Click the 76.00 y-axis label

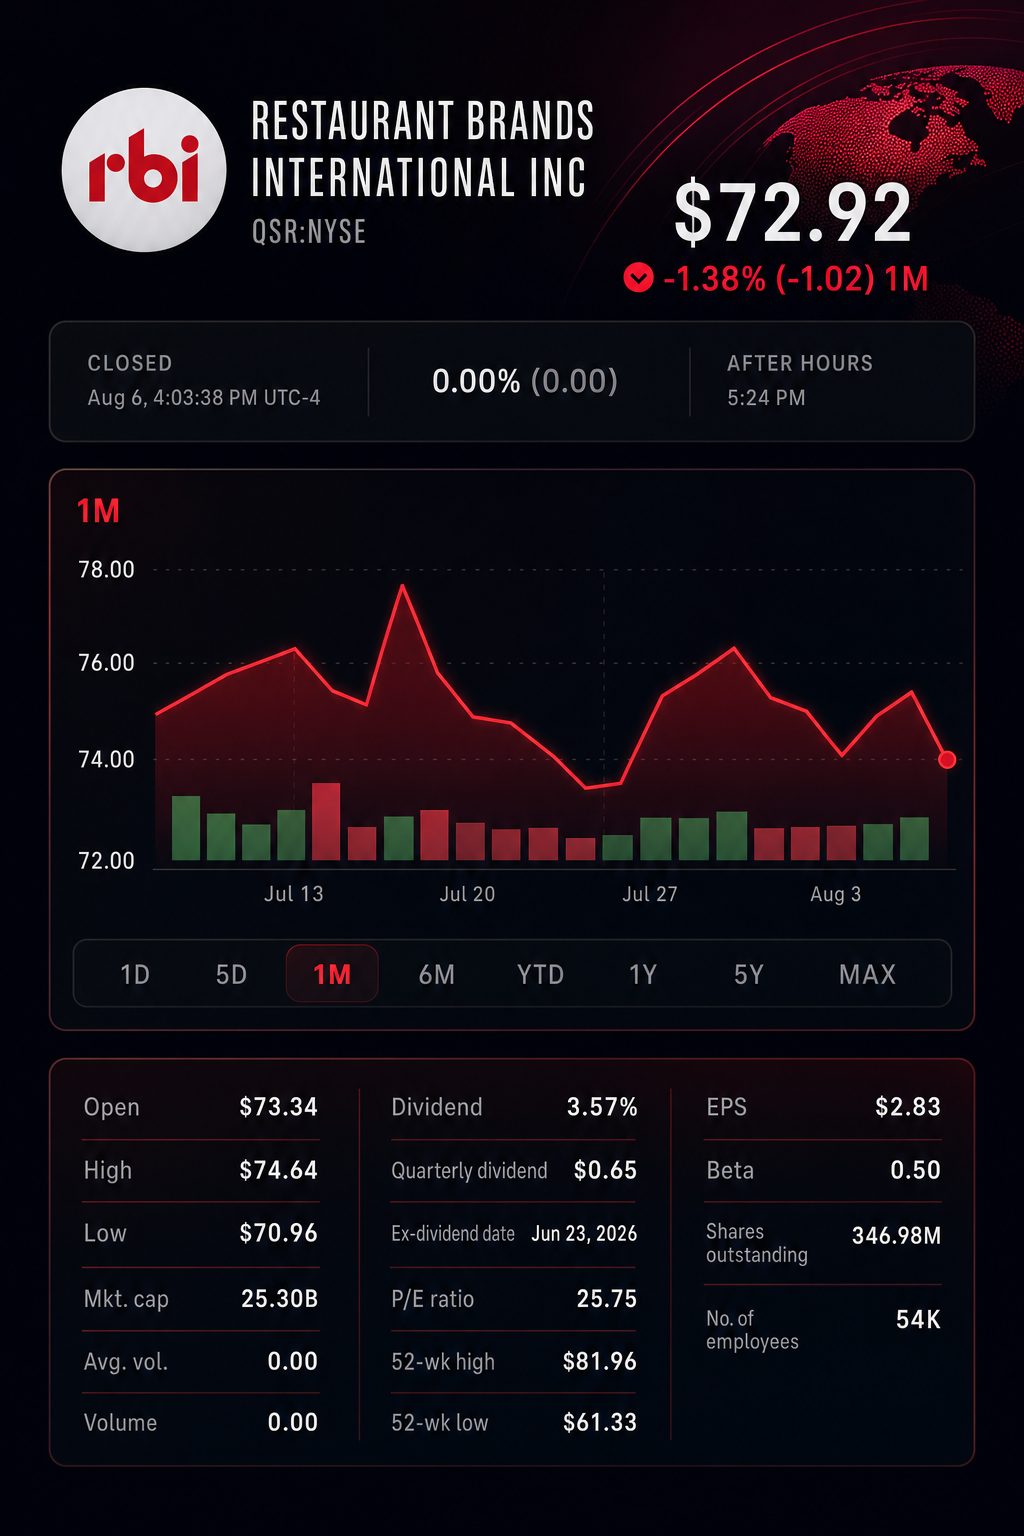tap(107, 663)
